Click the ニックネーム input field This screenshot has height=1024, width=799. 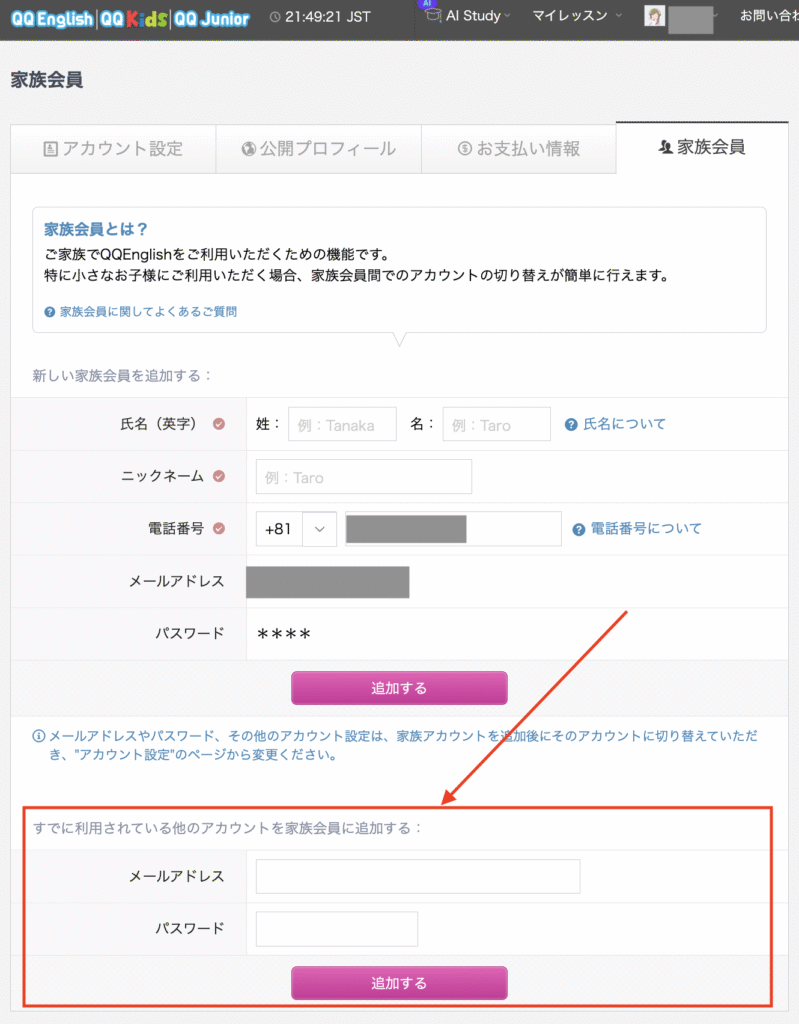(363, 477)
